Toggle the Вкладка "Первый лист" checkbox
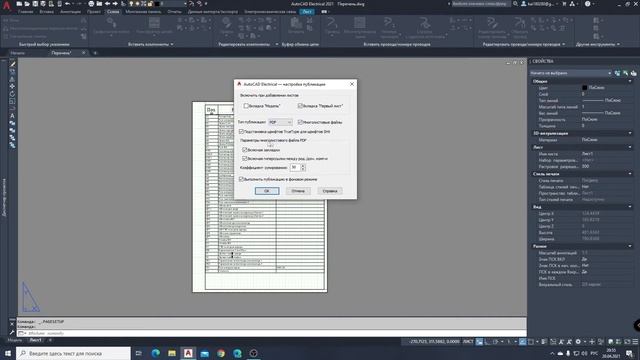The width and height of the screenshot is (640, 360). click(x=300, y=106)
